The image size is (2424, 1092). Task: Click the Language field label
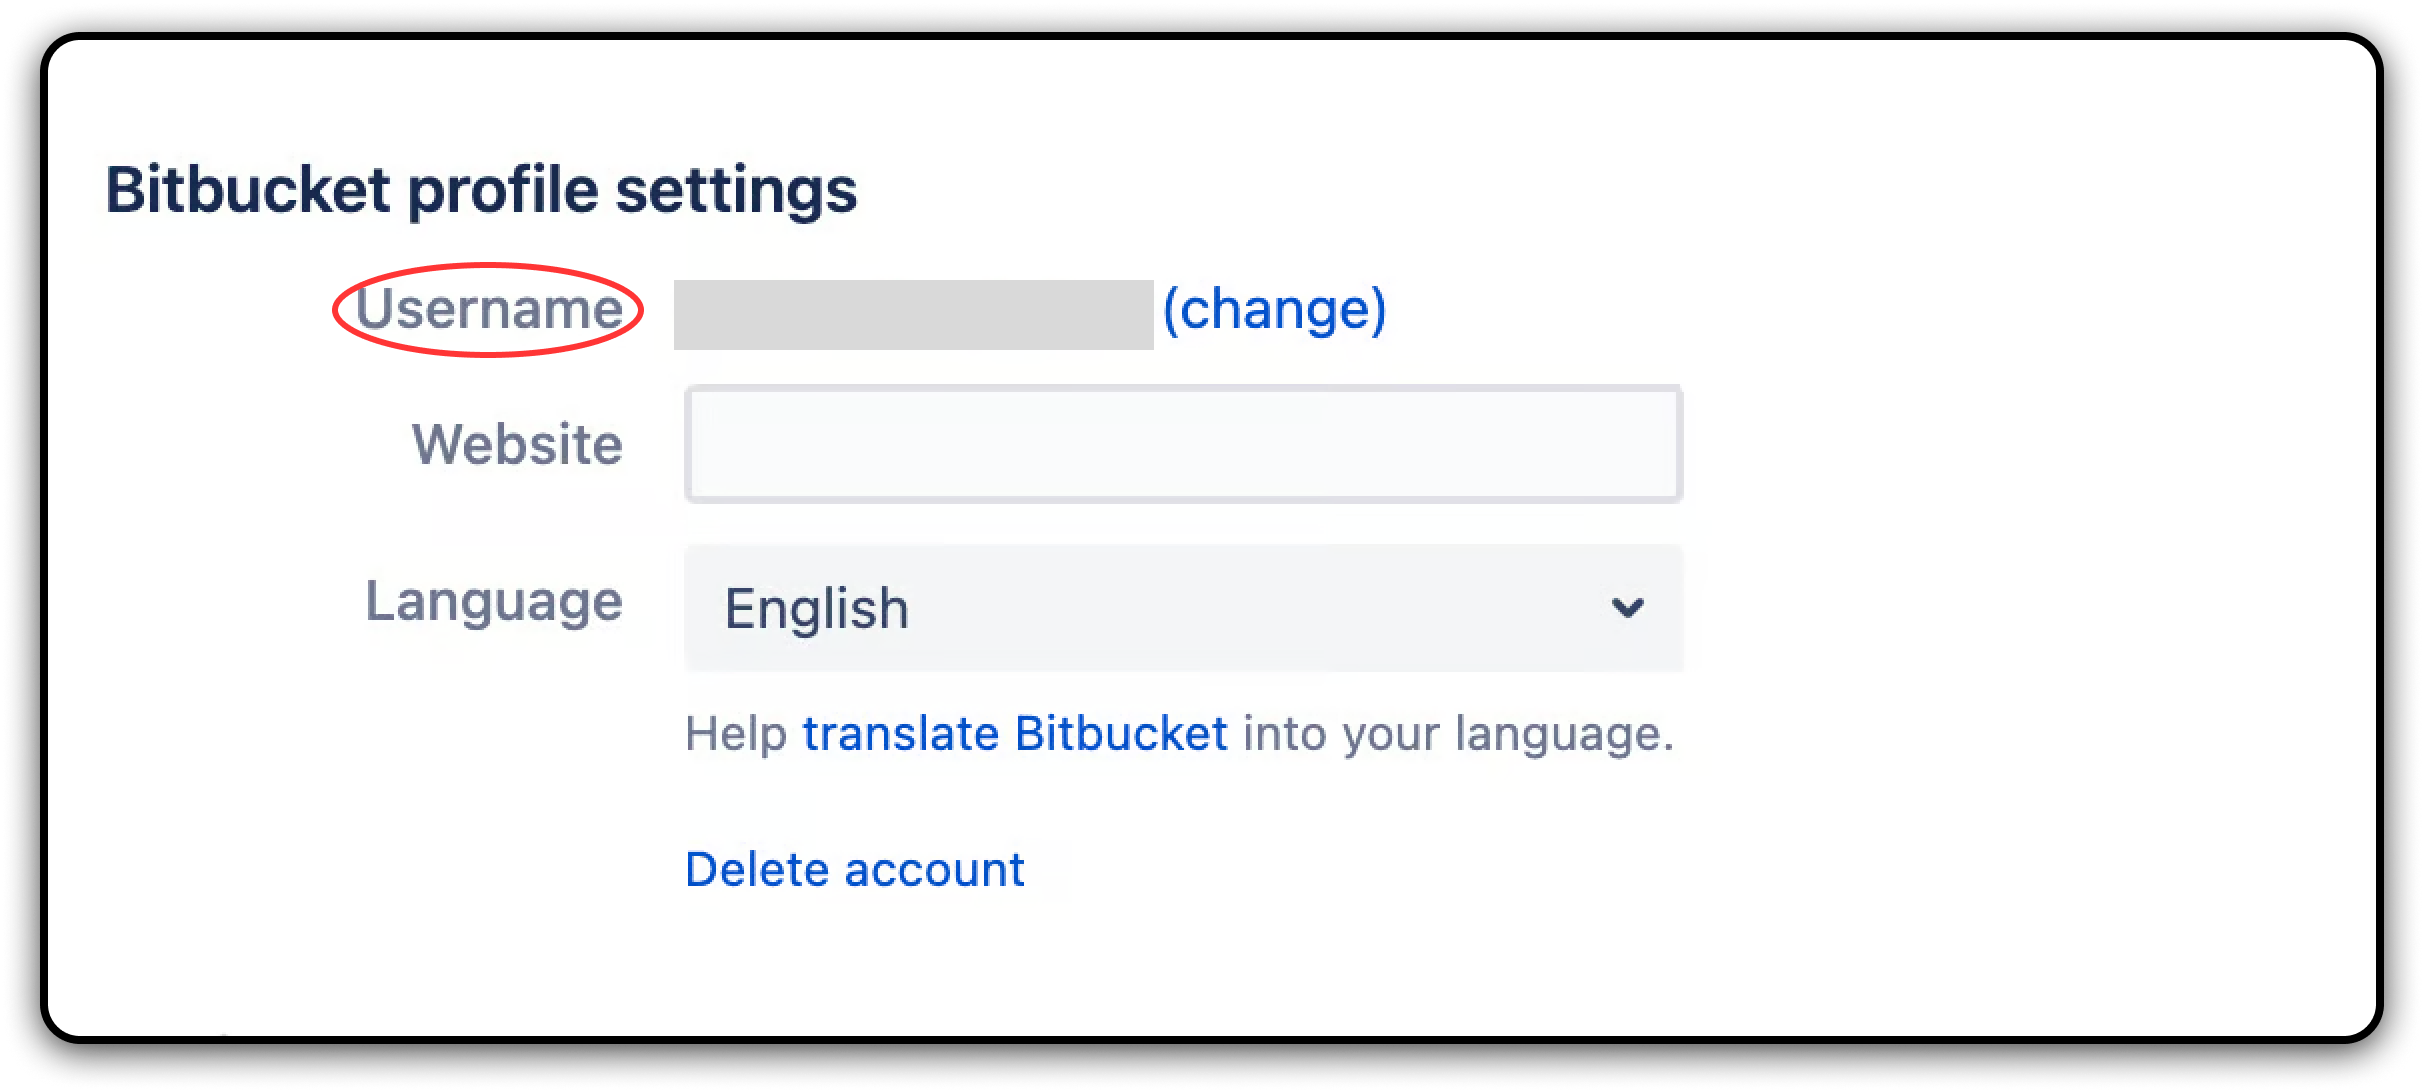point(494,602)
